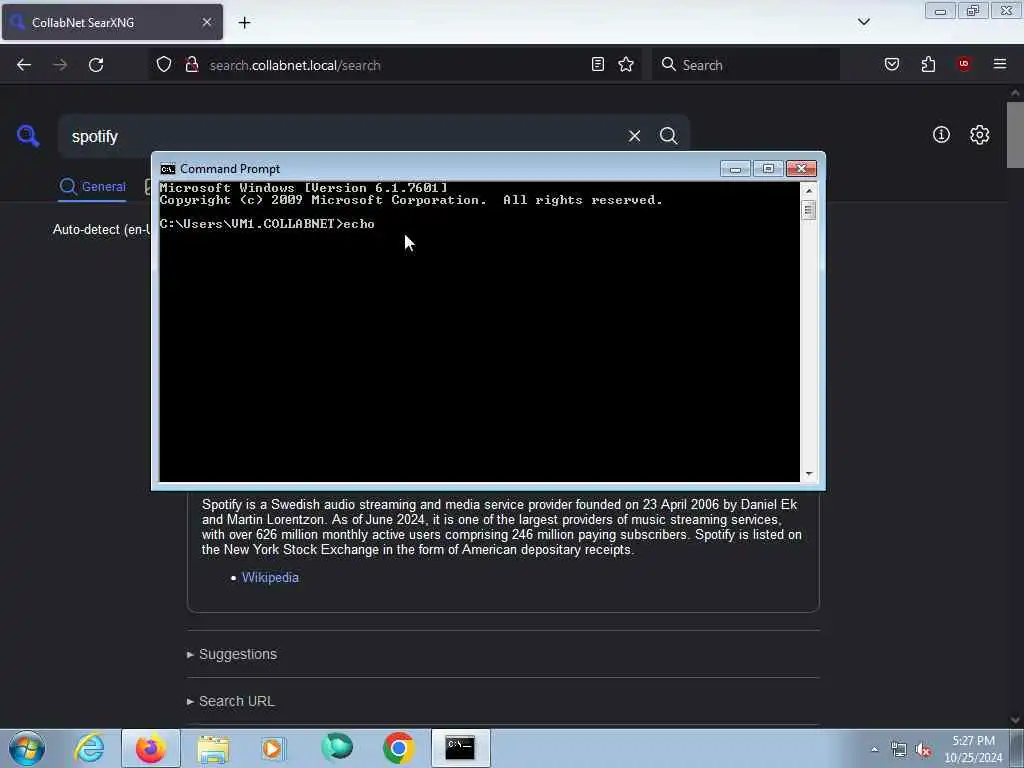Open the SearXNG about info icon

pyautogui.click(x=941, y=135)
